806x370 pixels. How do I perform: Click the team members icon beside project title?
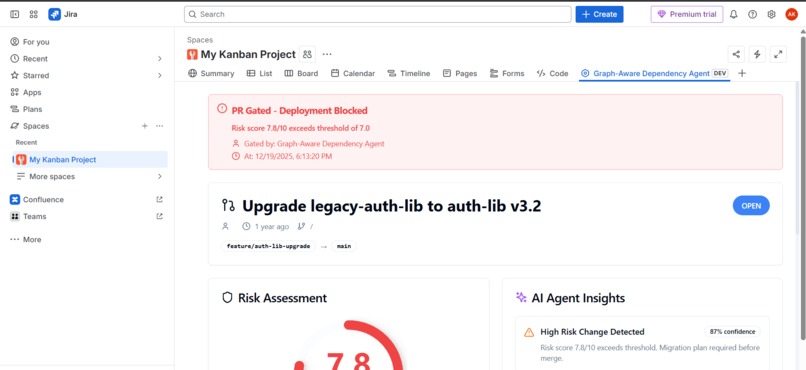click(307, 54)
